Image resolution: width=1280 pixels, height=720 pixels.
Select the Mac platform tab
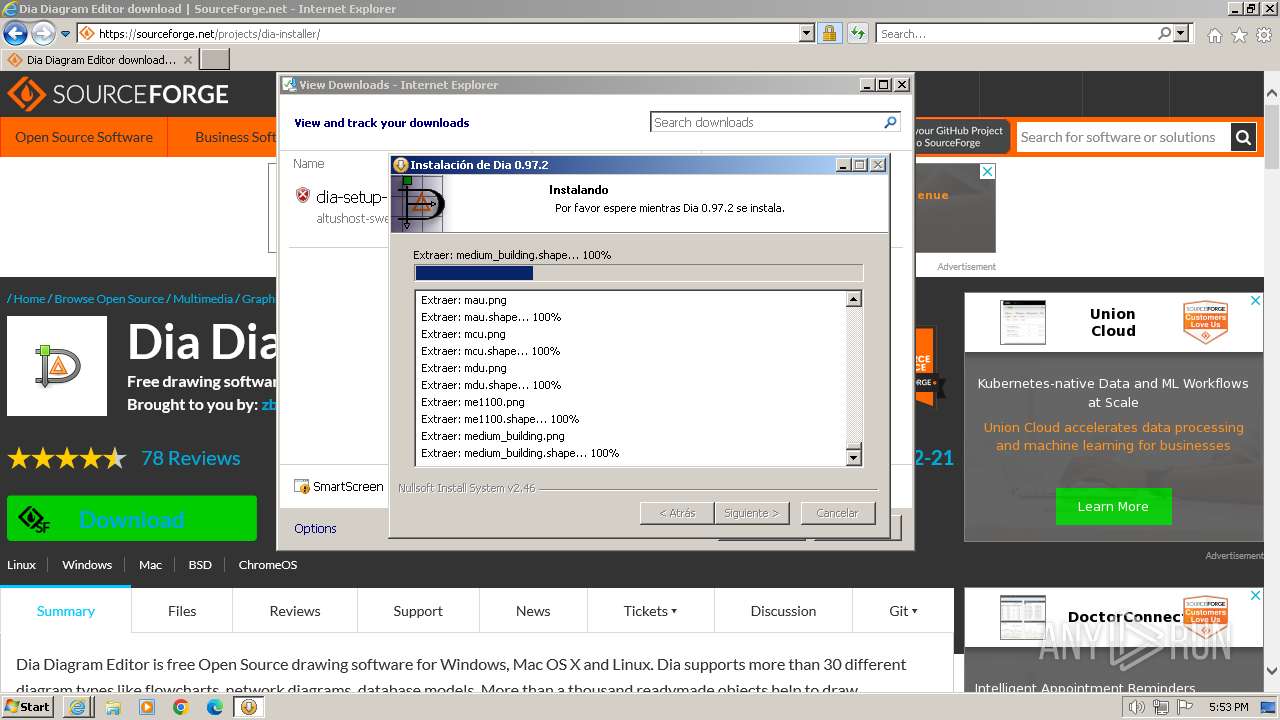click(150, 565)
